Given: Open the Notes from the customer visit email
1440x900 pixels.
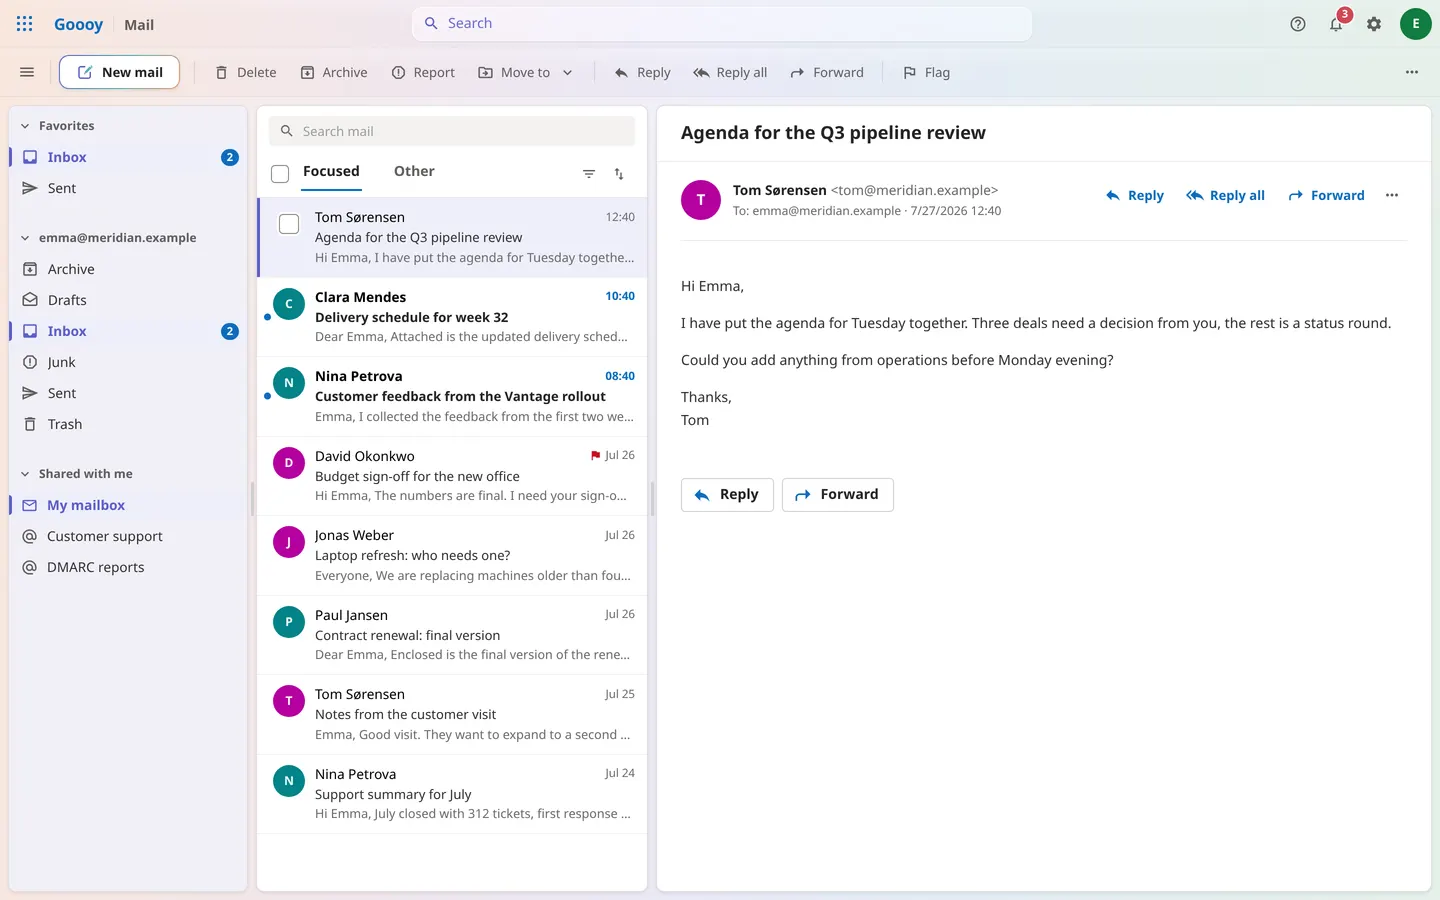Looking at the screenshot, I should click(452, 714).
